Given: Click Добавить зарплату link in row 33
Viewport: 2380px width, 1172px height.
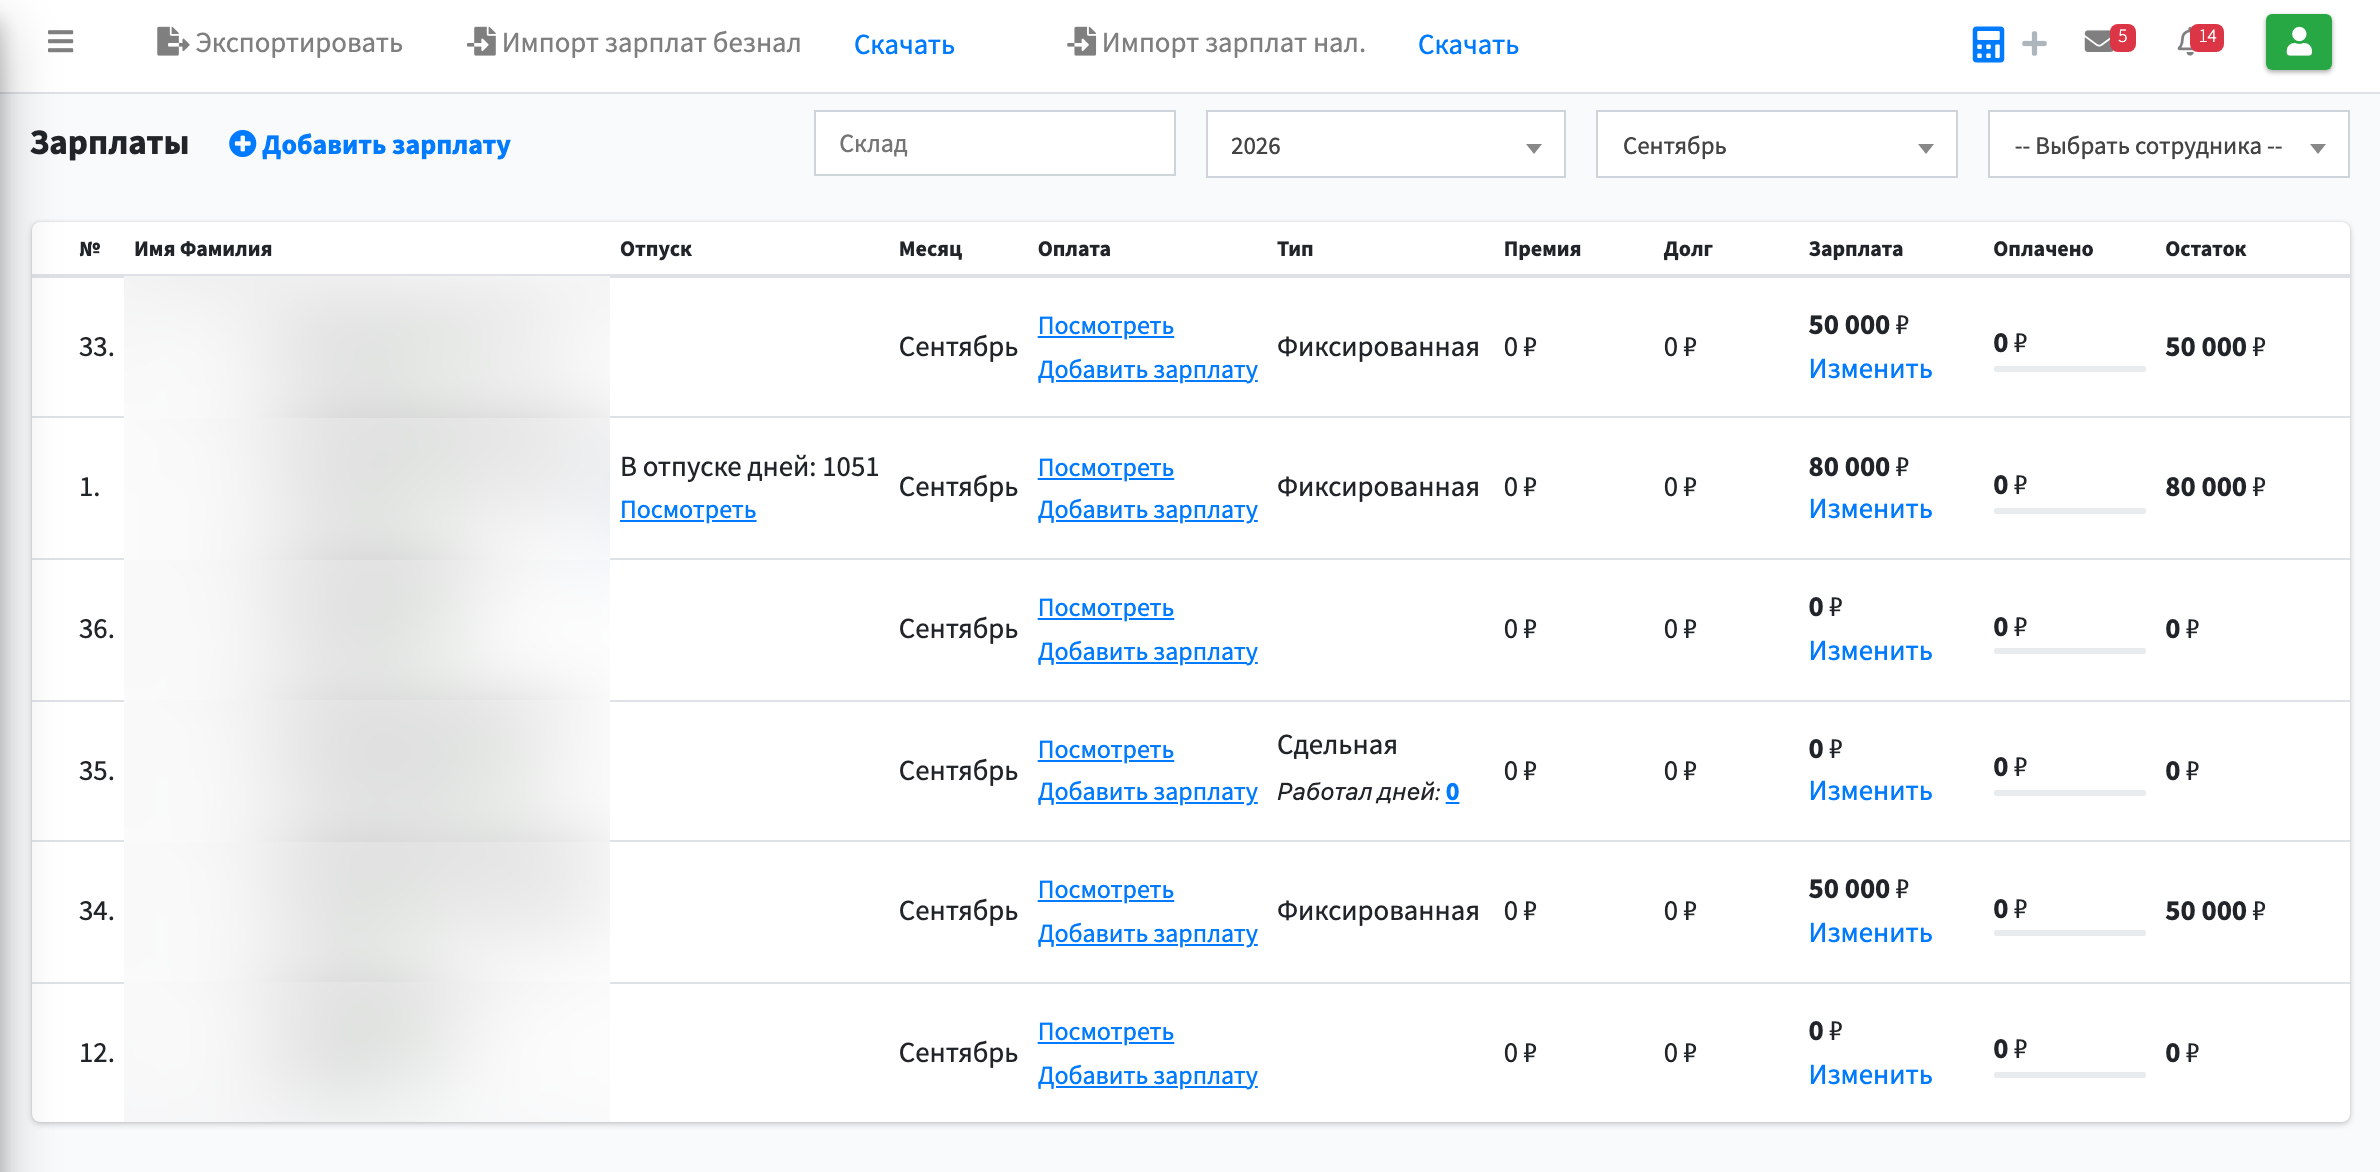Looking at the screenshot, I should coord(1148,370).
